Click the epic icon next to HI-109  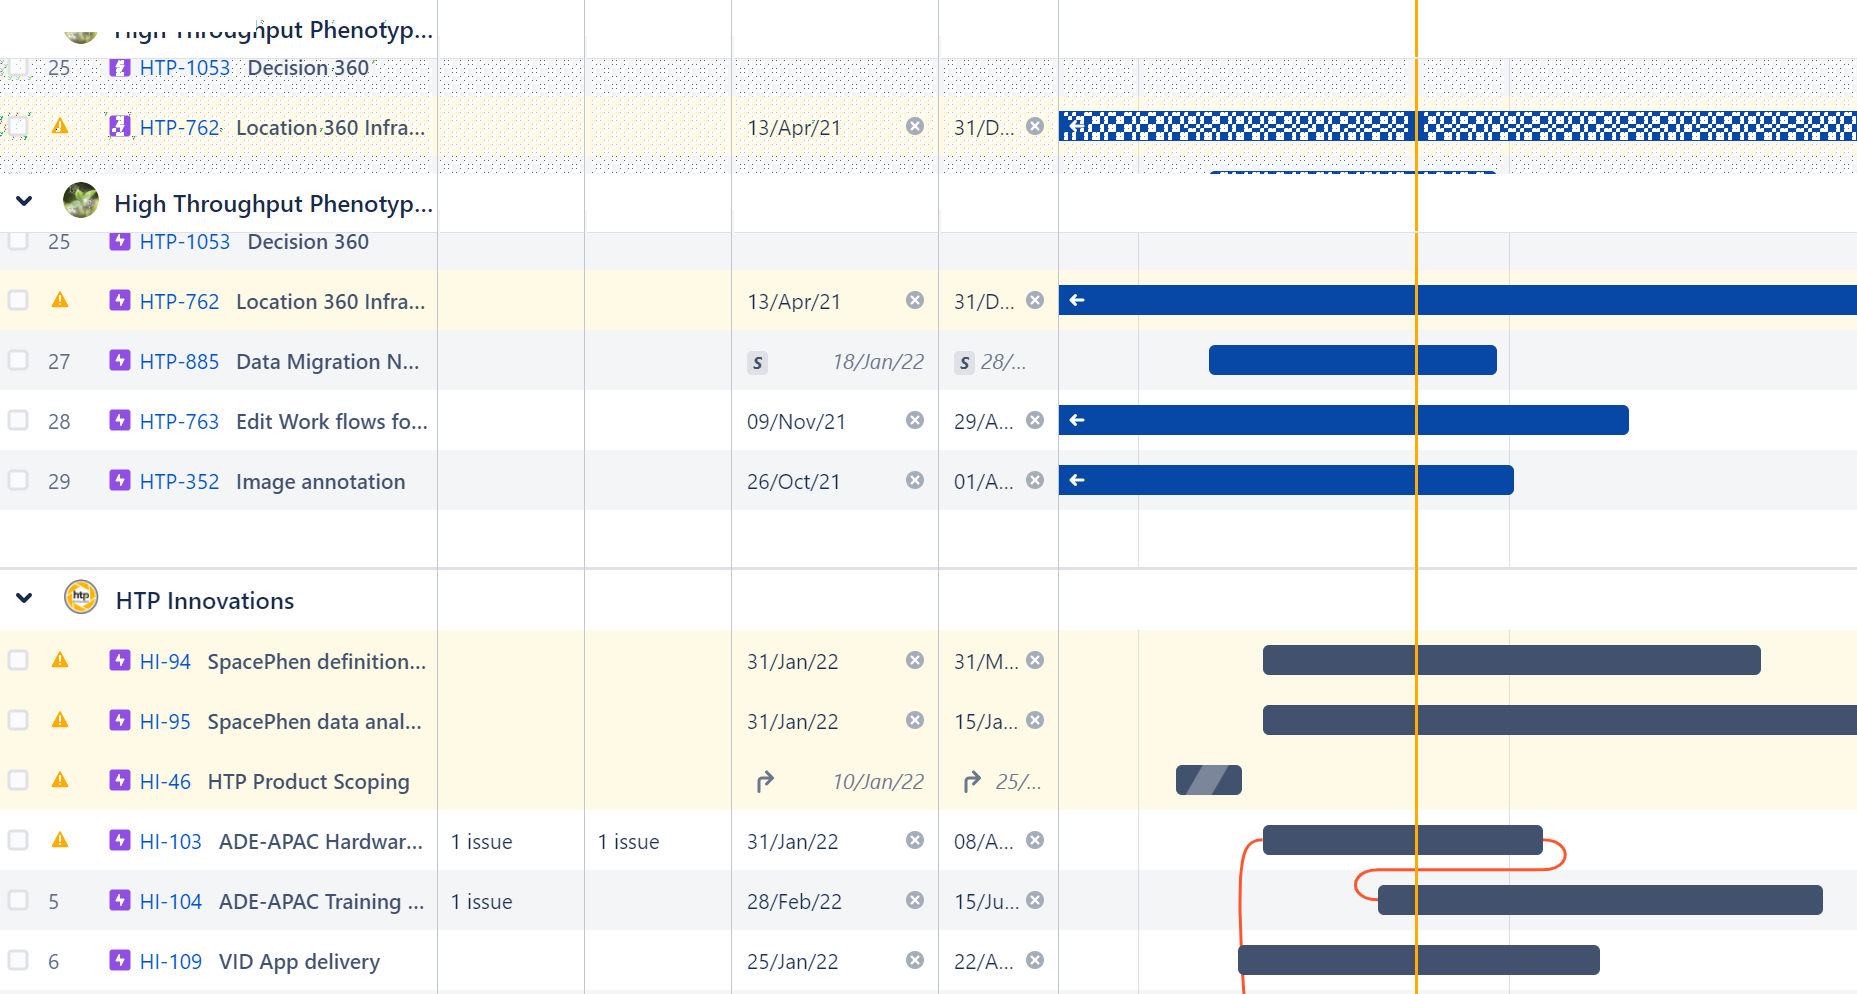coord(120,960)
